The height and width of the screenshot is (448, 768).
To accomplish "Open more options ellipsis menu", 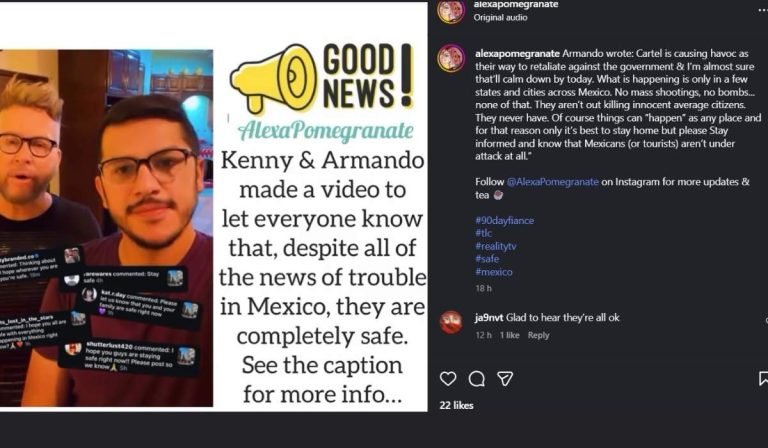I will click(x=763, y=10).
